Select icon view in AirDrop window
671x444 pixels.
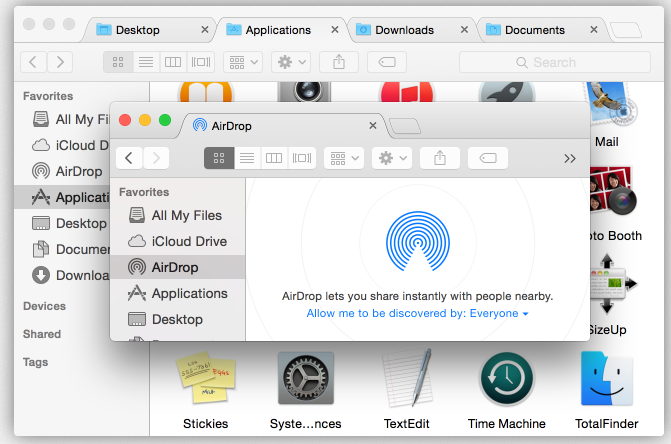pyautogui.click(x=219, y=158)
